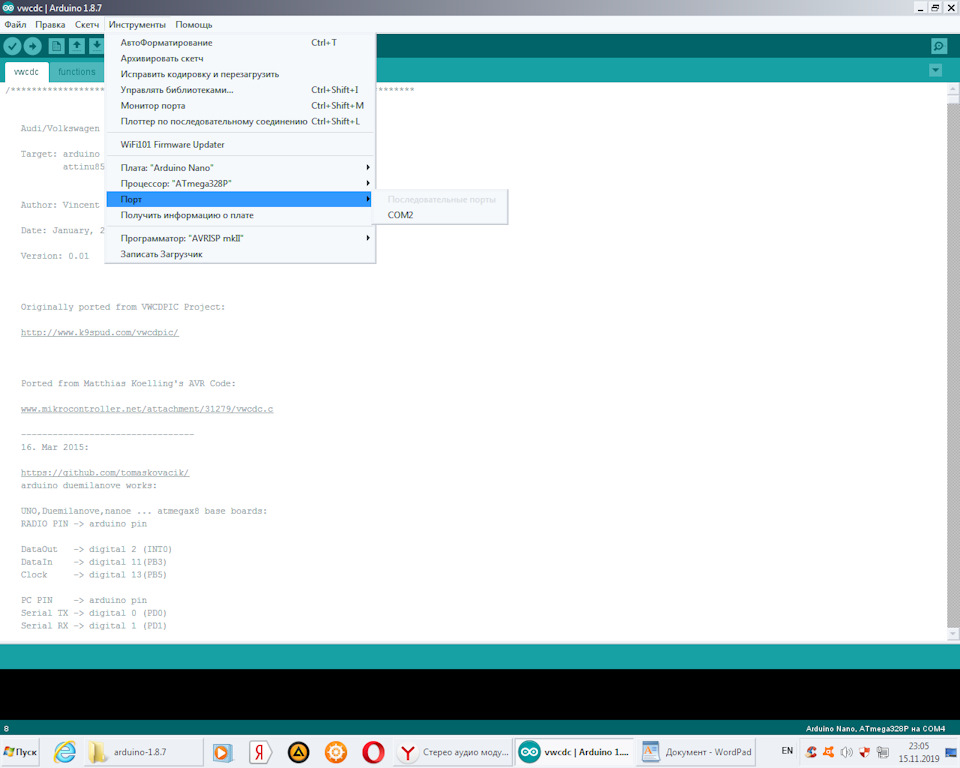
Task: Click the EN language indicator
Action: tap(787, 751)
